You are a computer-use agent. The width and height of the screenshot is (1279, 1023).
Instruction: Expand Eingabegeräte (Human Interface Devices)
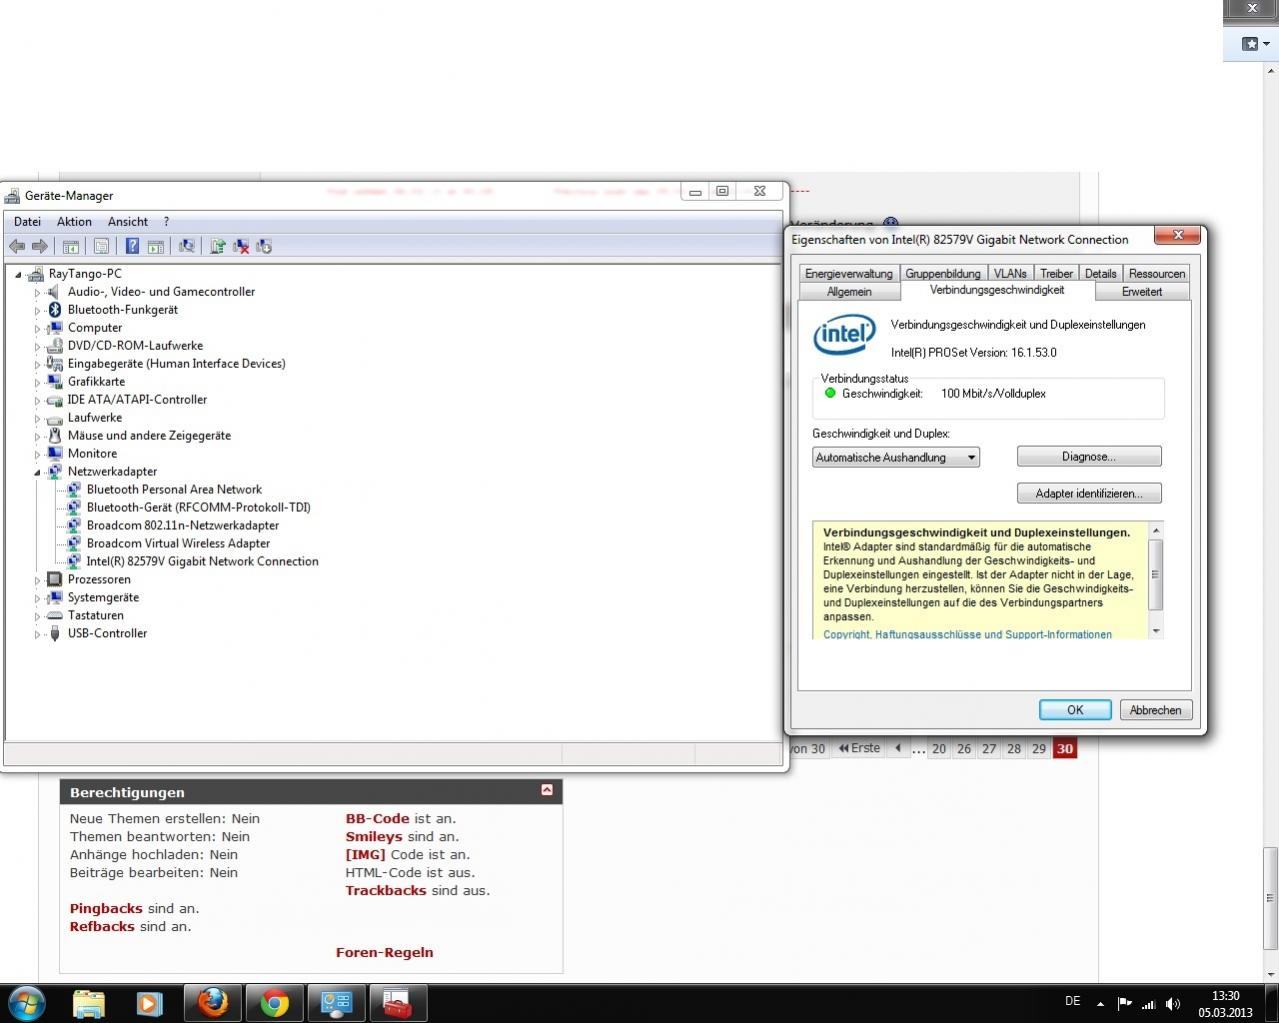coord(37,365)
